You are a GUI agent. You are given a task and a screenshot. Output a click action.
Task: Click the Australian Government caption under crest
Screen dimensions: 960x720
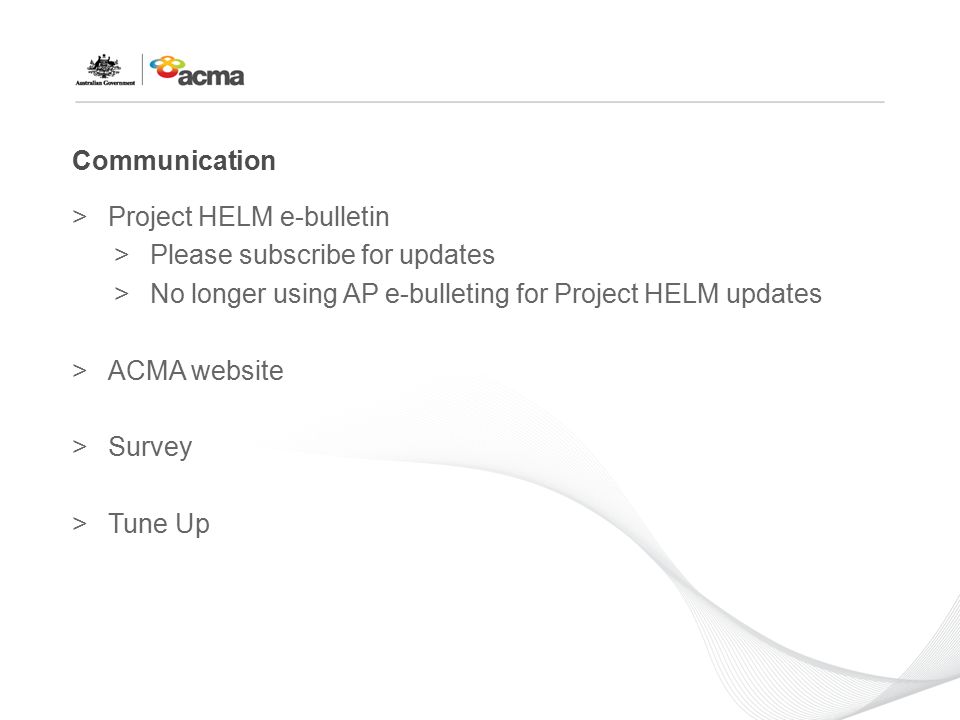click(x=105, y=83)
